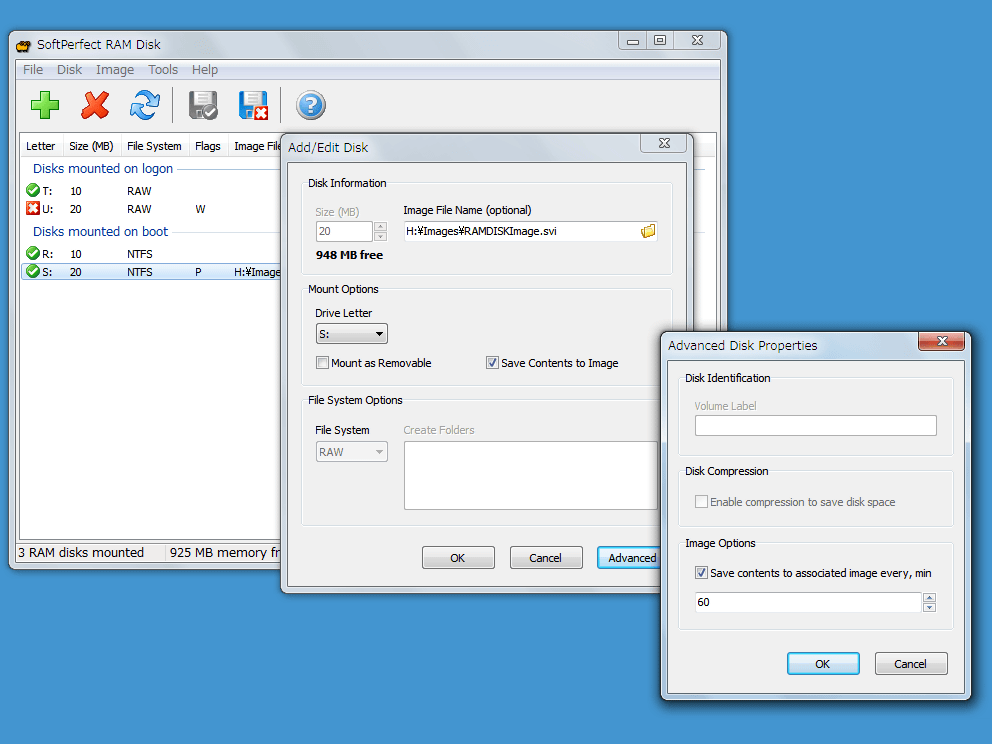Screen dimensions: 992x744
Task: Decrease the save interval minutes spinner
Action: (x=929, y=607)
